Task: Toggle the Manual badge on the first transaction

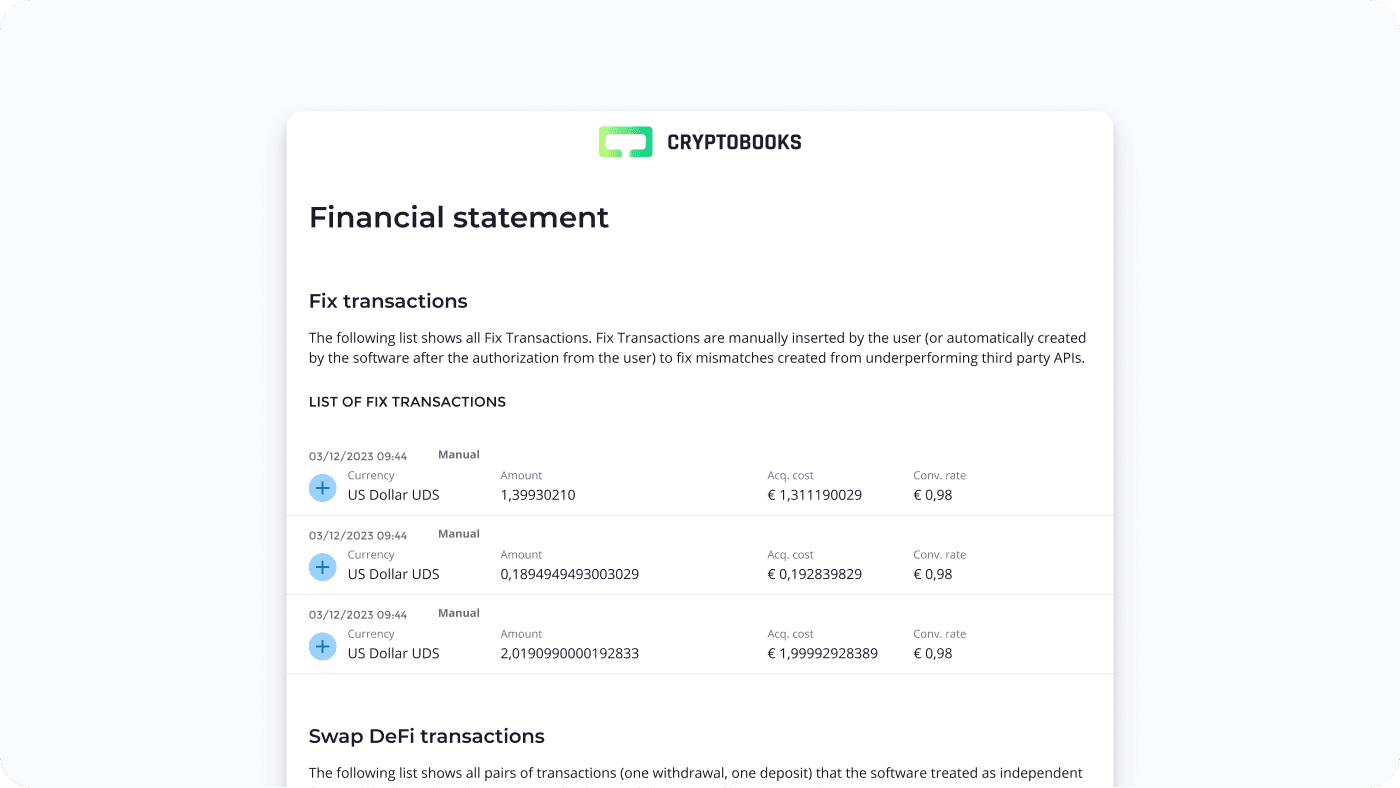Action: [458, 453]
